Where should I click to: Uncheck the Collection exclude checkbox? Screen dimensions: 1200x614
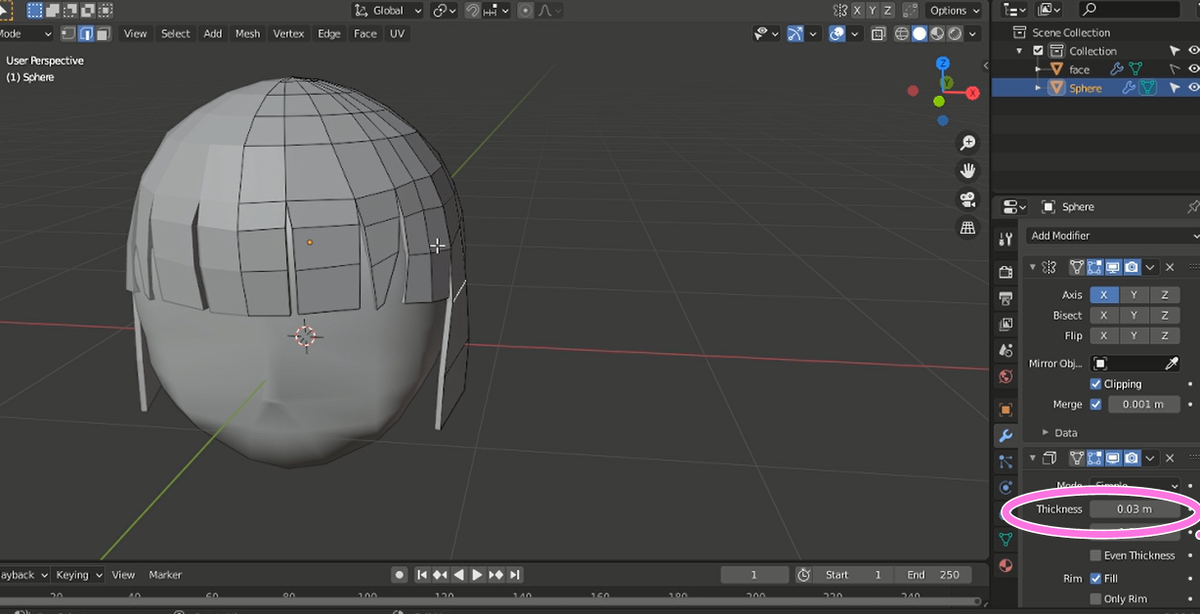click(1038, 51)
